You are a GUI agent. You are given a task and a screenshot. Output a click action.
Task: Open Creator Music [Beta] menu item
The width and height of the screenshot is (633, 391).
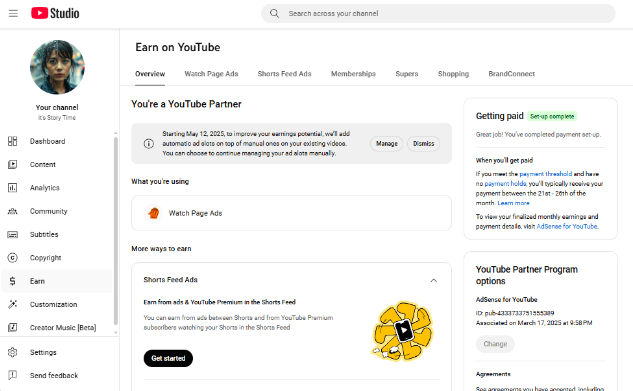click(x=63, y=327)
